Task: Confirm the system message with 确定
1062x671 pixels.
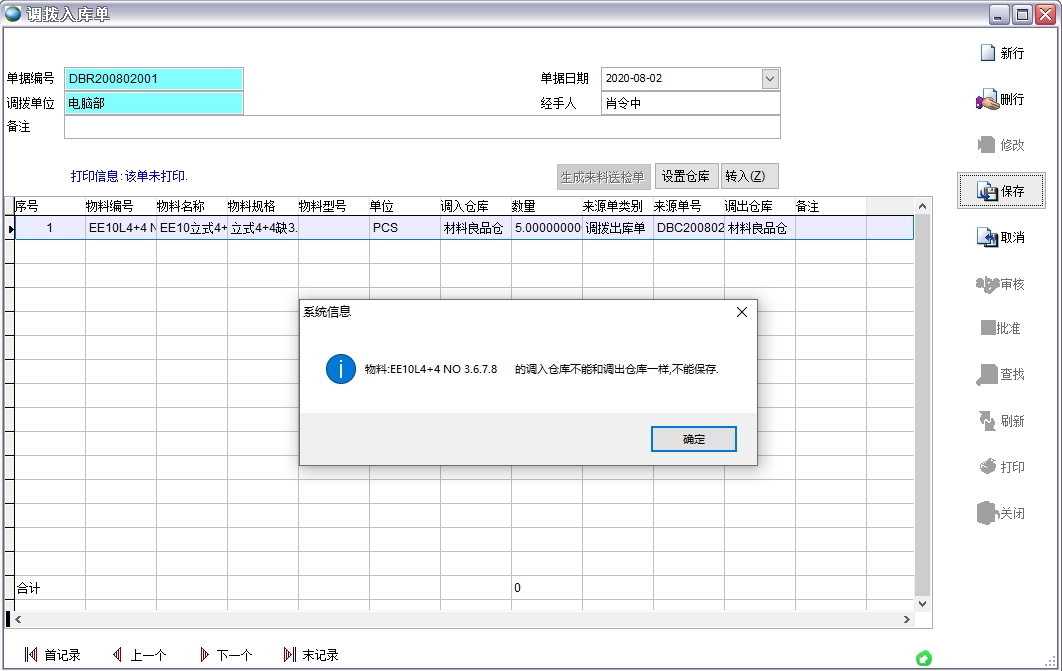Action: pyautogui.click(x=693, y=438)
